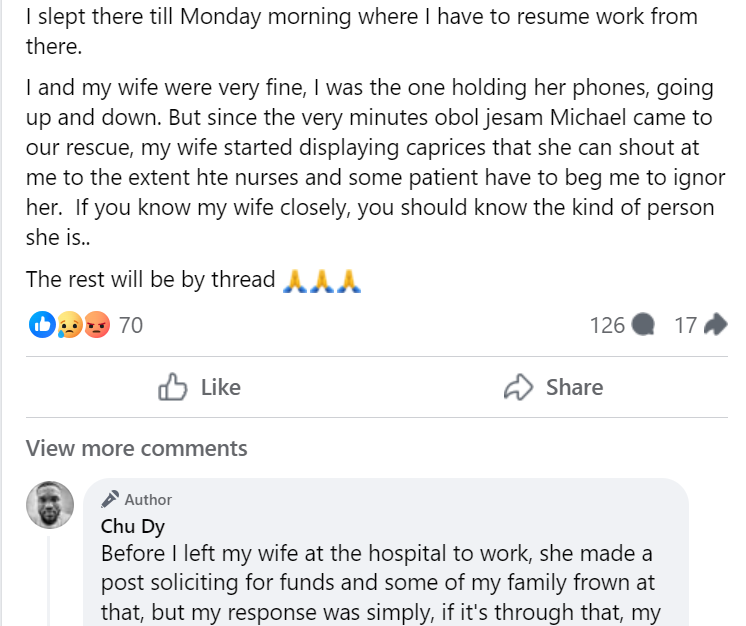The image size is (746, 626).
Task: Click the Author label in comment
Action: click(148, 499)
